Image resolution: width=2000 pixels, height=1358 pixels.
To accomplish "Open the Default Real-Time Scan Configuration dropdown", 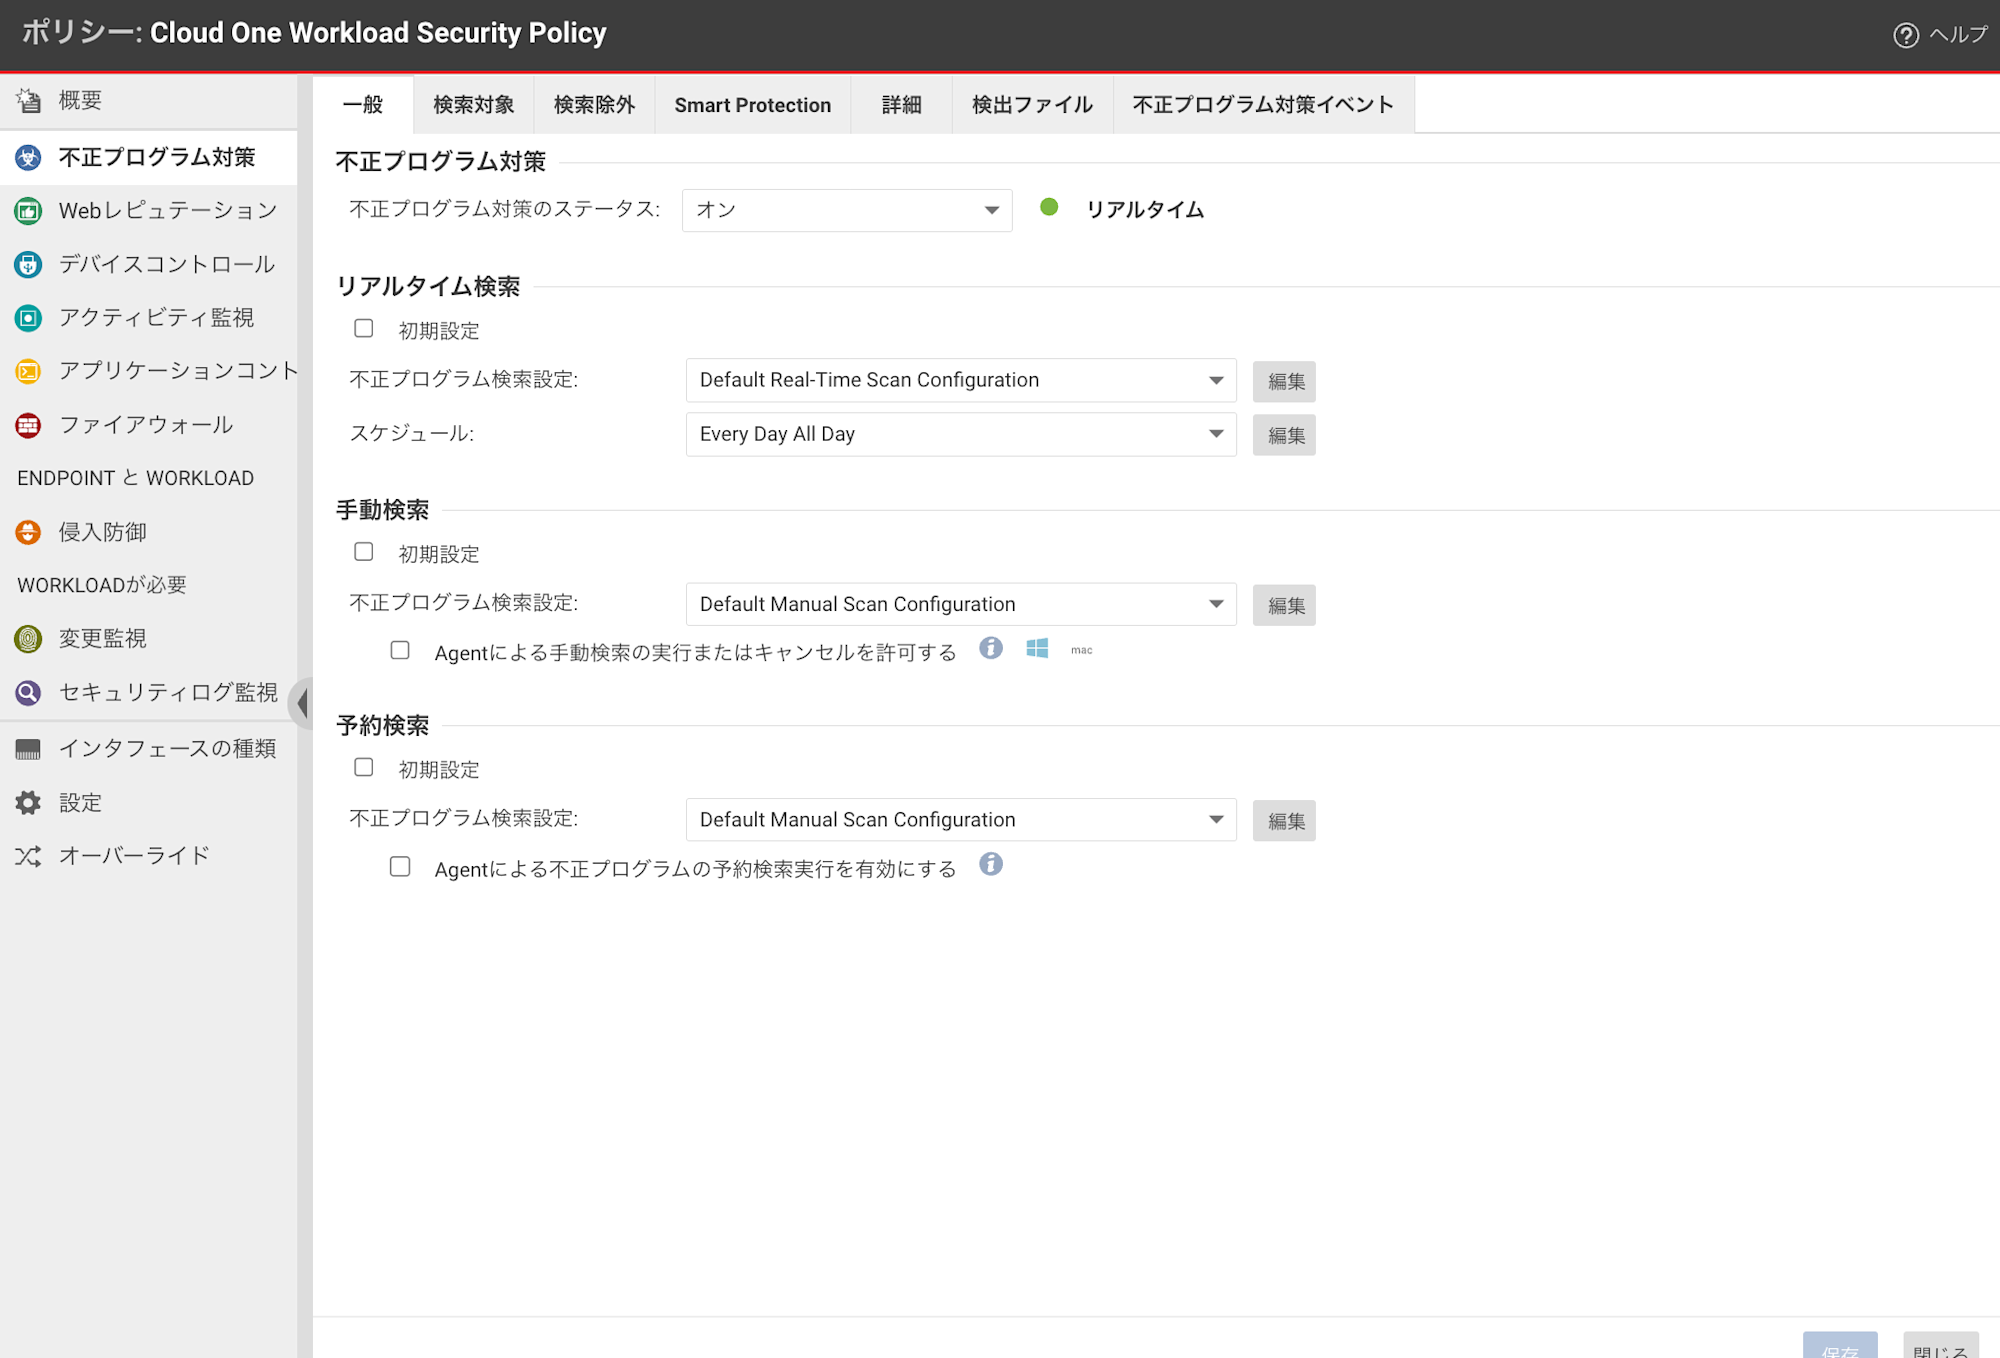I will [961, 380].
